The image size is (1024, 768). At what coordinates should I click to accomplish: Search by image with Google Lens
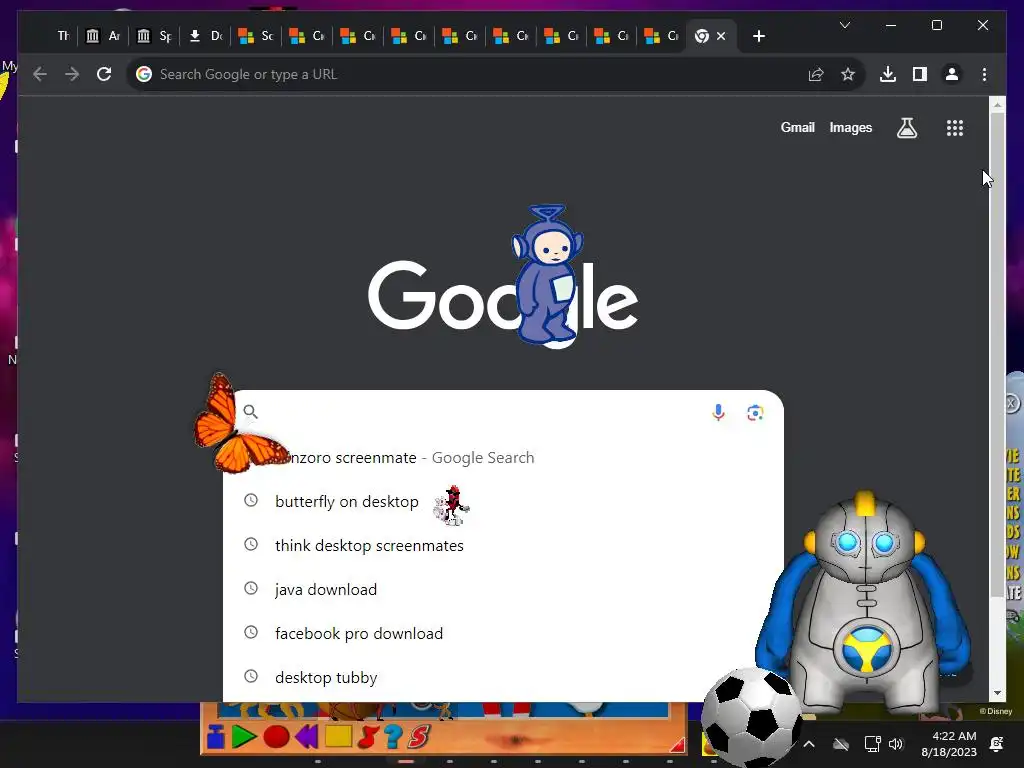(x=755, y=413)
